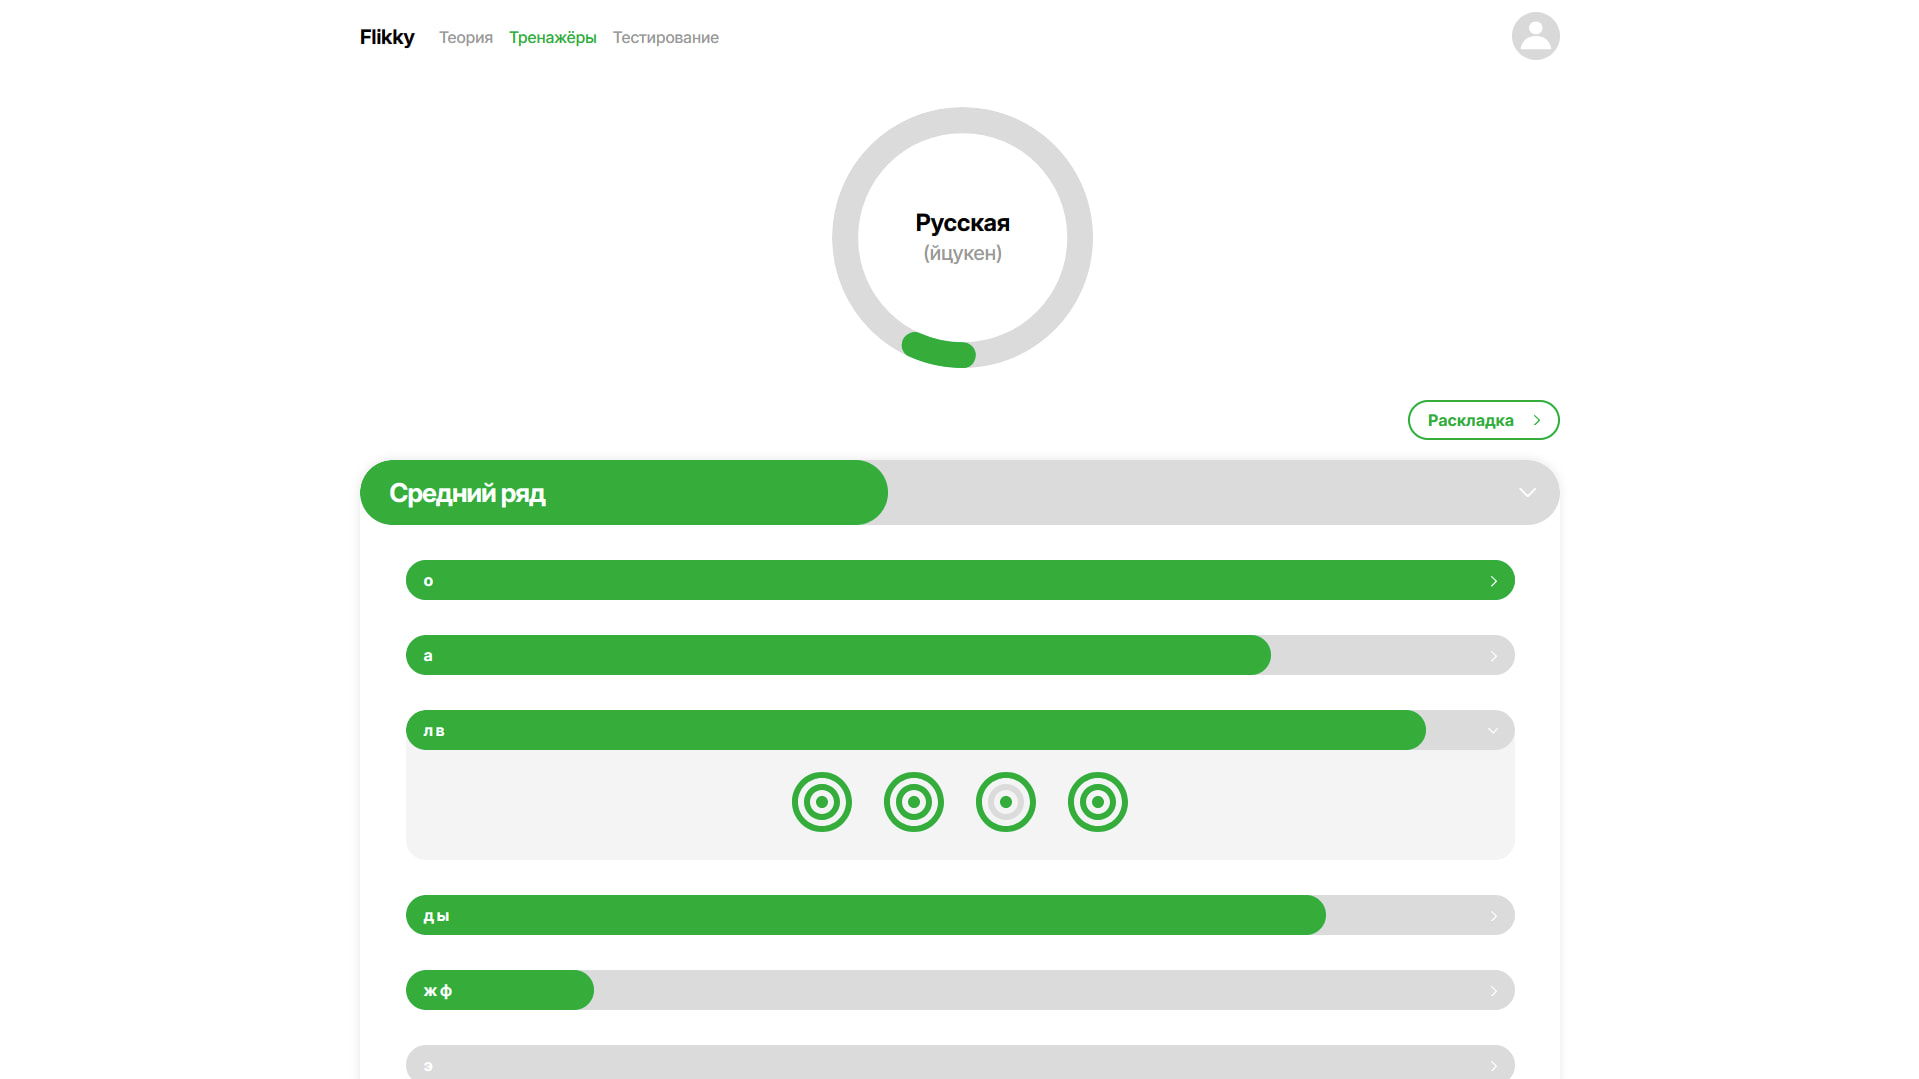Screen dimensions: 1919x1079
Task: Click the fourth target exercise icon
Action: point(1097,802)
